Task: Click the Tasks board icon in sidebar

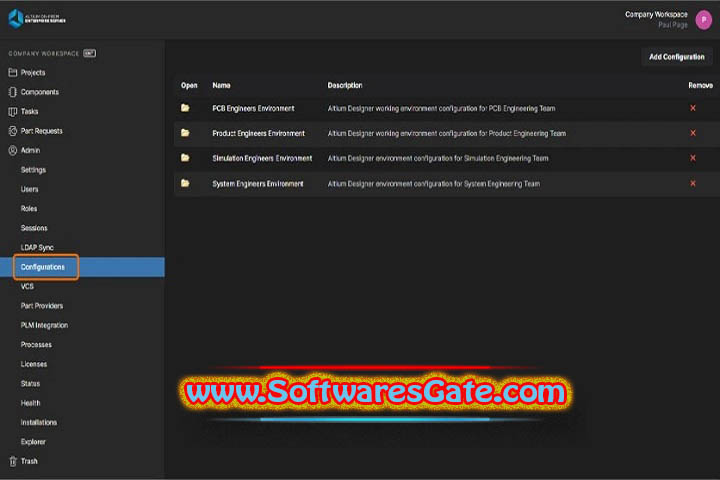Action: [x=13, y=112]
